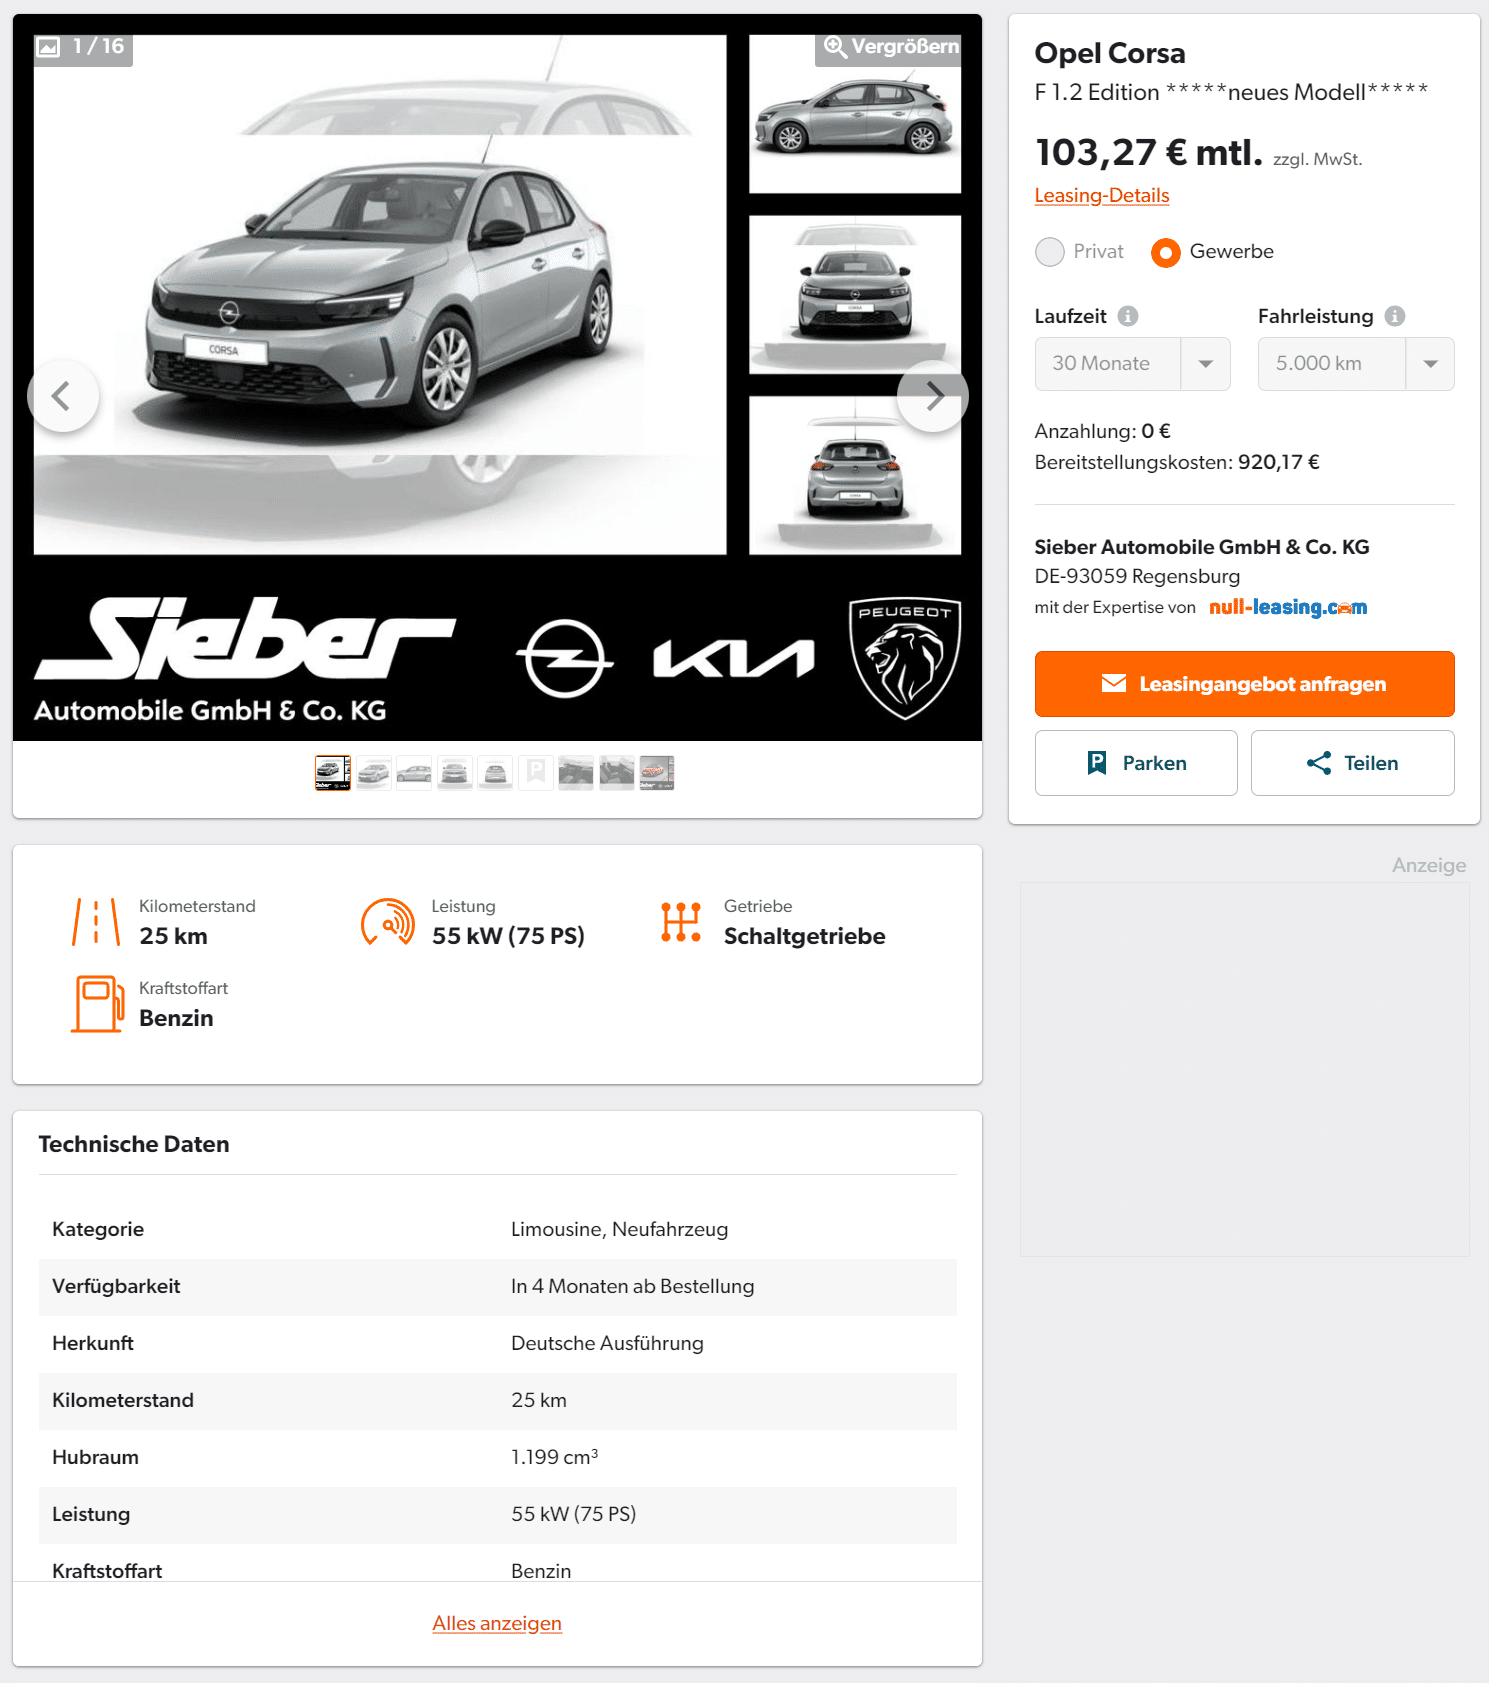Expand the 5.000 km Fahrleistung dropdown

[1356, 364]
